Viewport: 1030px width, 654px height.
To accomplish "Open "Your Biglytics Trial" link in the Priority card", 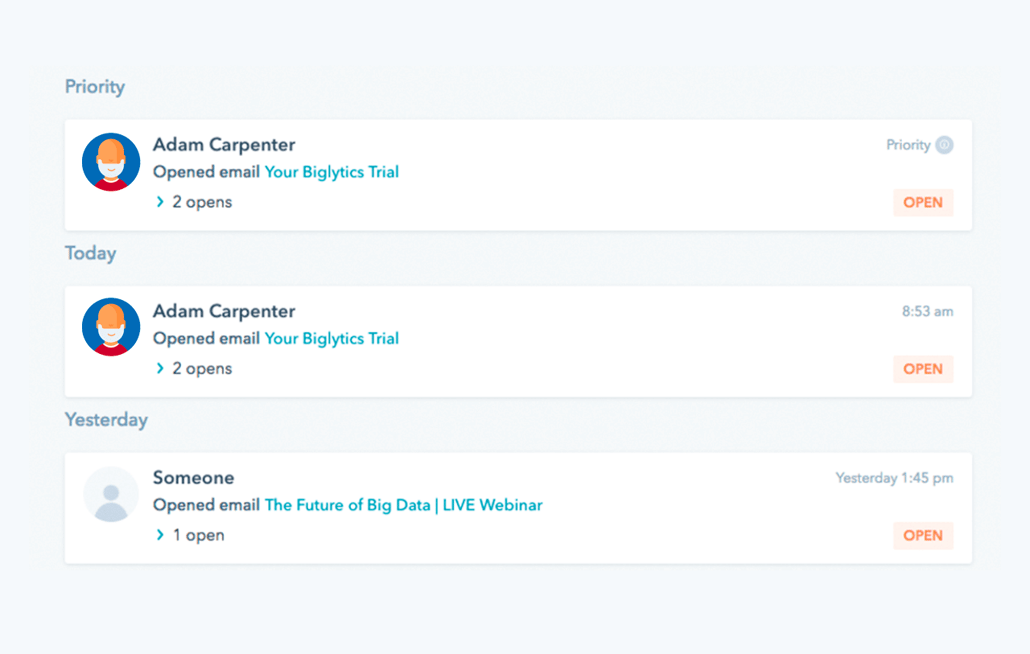I will (331, 172).
